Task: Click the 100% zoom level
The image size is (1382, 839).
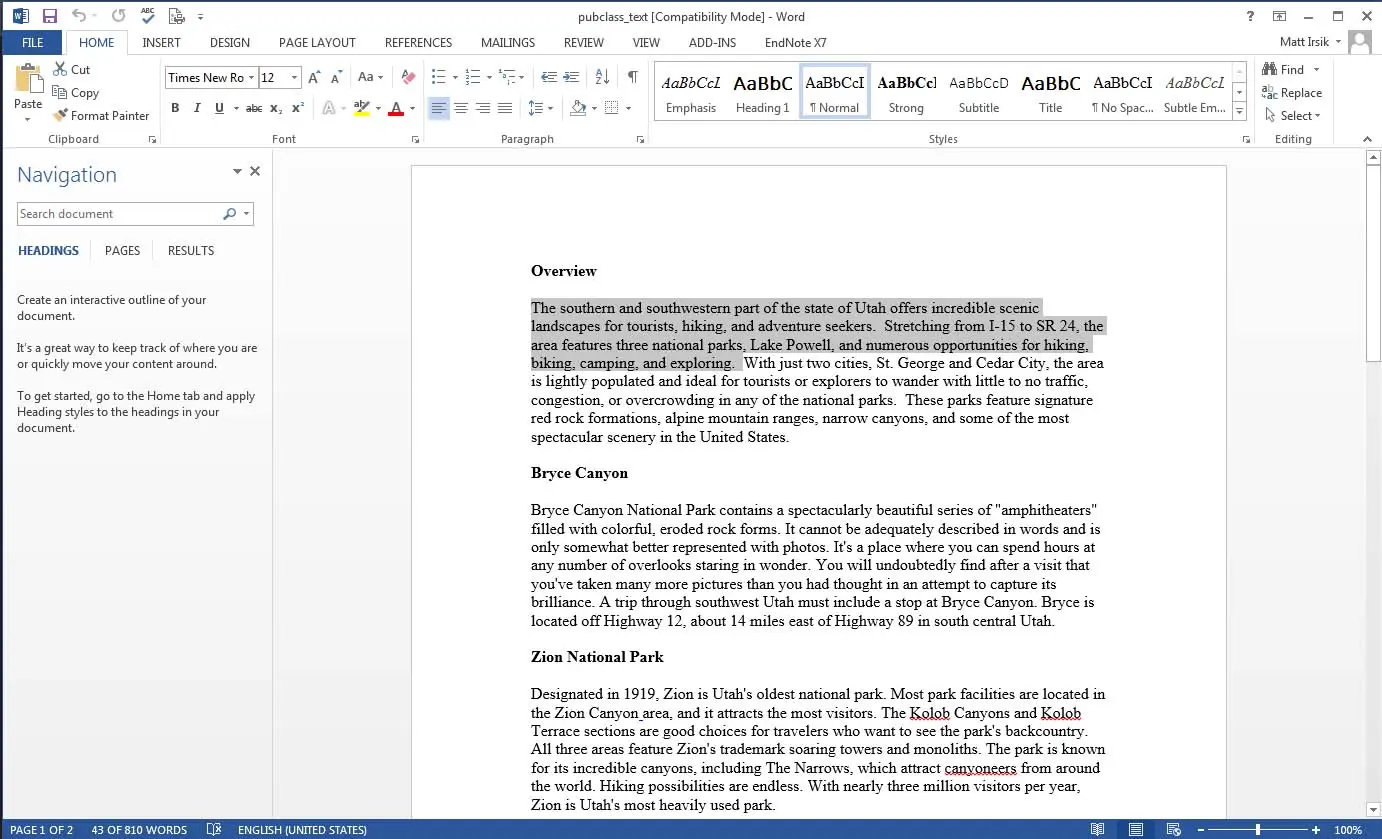Action: [1348, 830]
